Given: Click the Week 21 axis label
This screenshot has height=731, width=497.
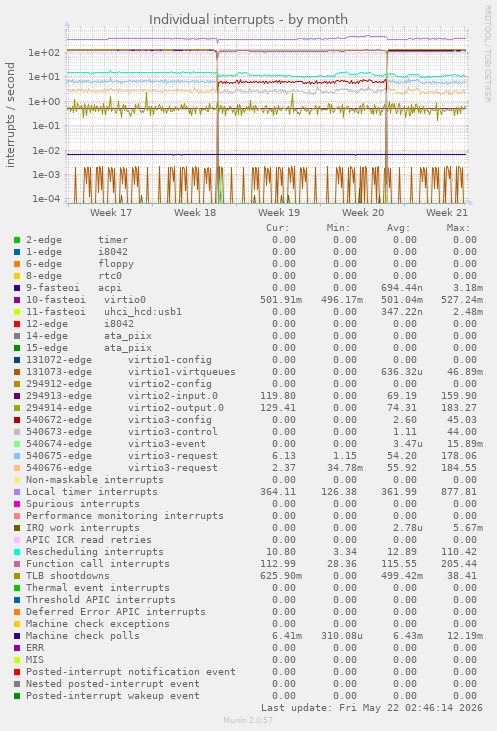Looking at the screenshot, I should [x=447, y=213].
